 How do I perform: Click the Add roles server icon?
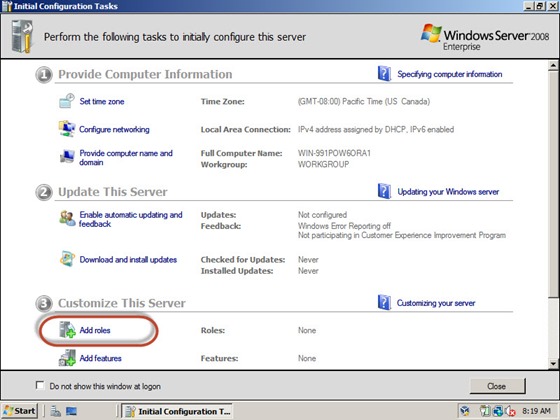pos(67,330)
